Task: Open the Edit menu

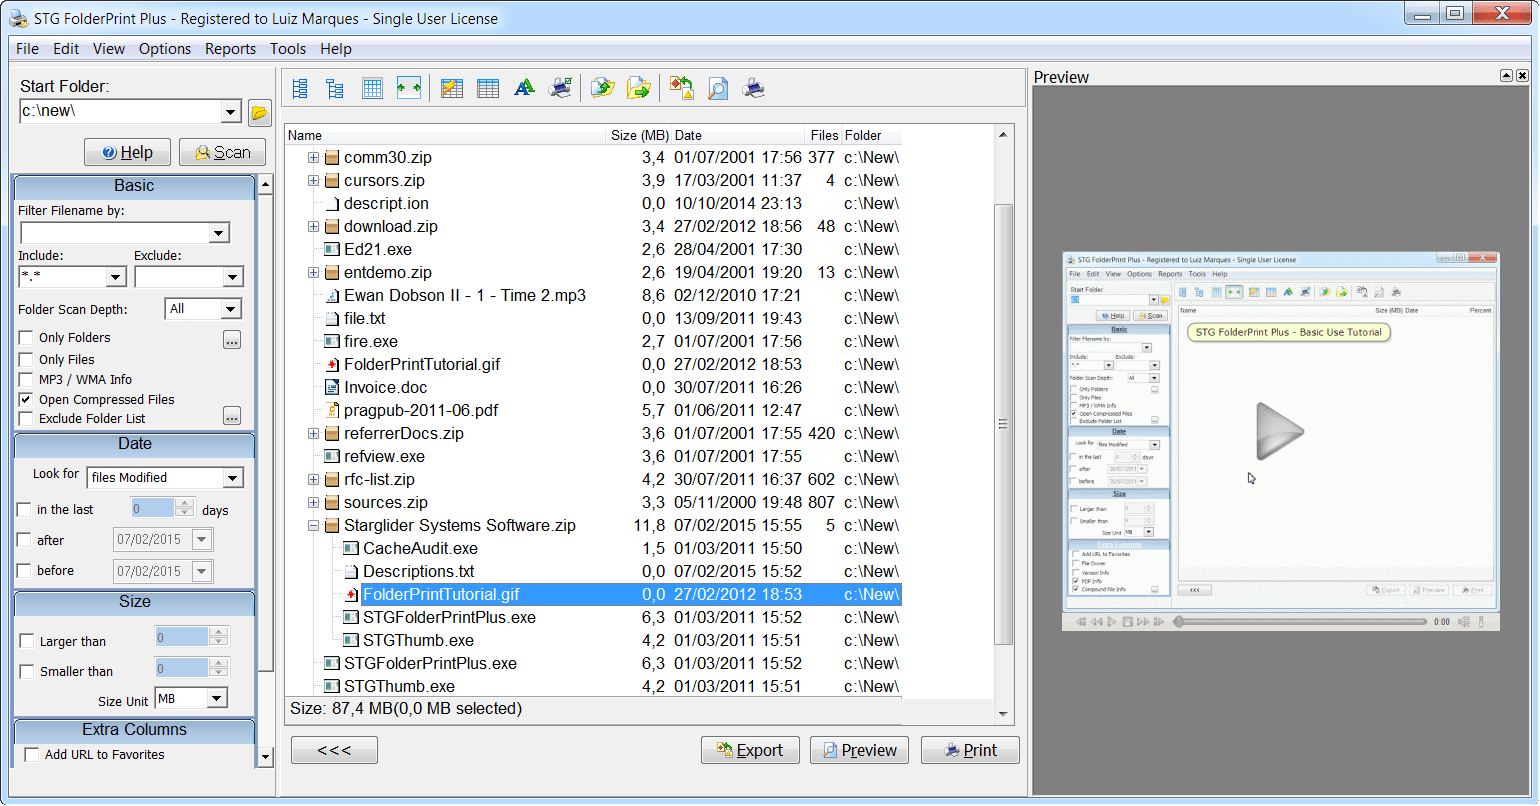Action: point(66,49)
